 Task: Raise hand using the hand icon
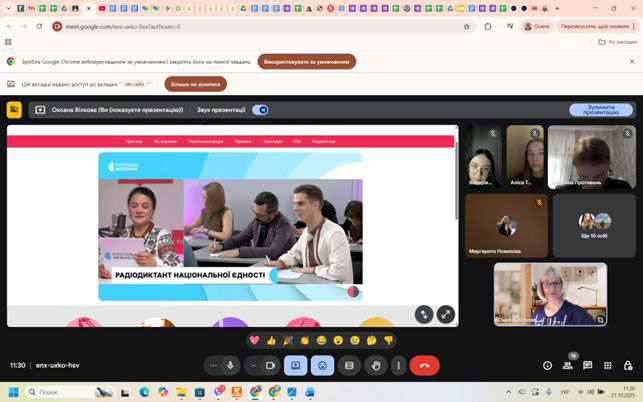[376, 366]
